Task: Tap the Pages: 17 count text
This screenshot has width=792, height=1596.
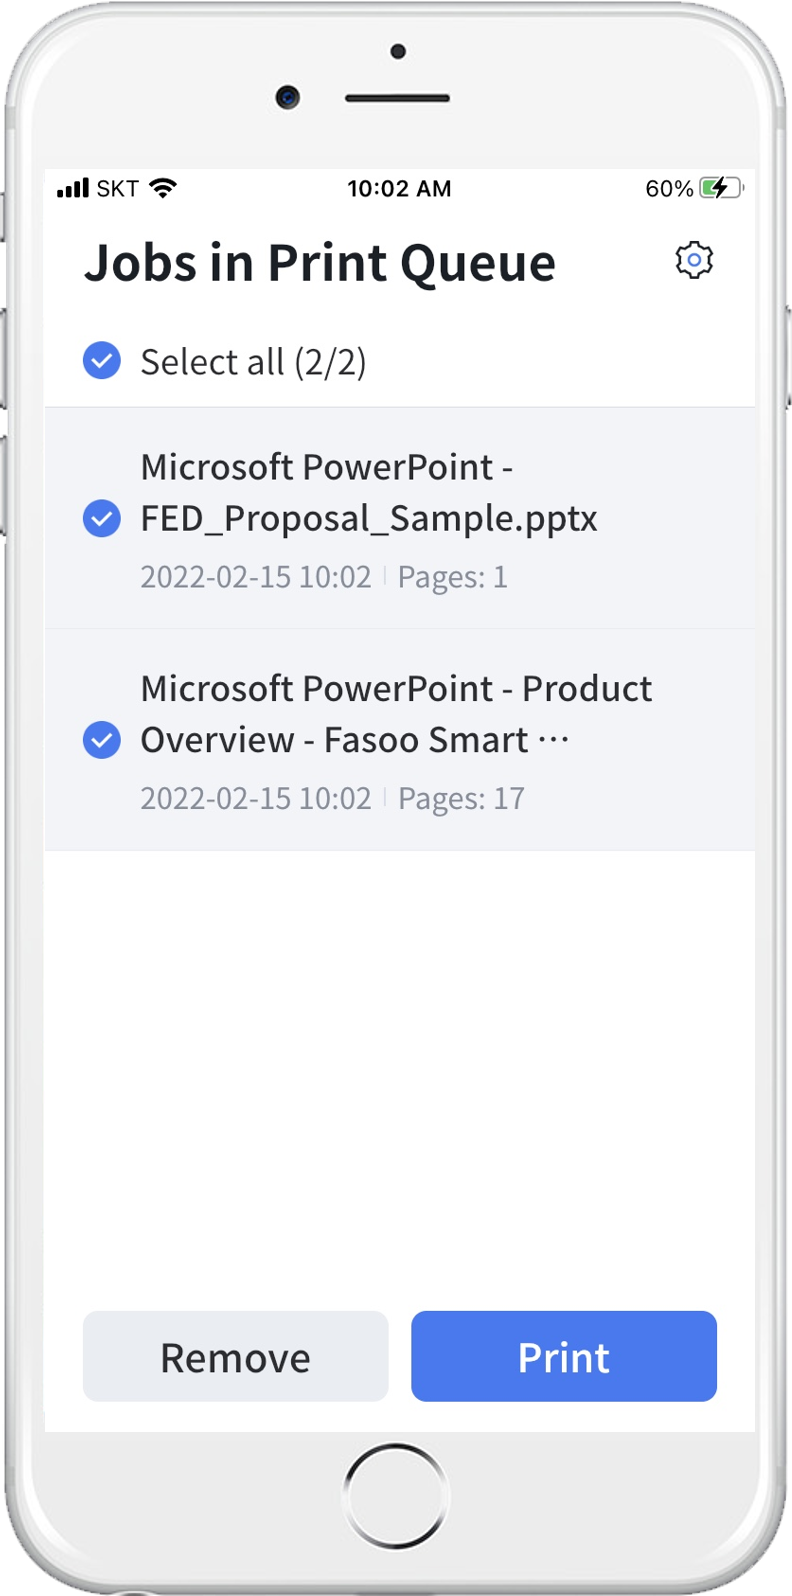Action: coord(462,797)
